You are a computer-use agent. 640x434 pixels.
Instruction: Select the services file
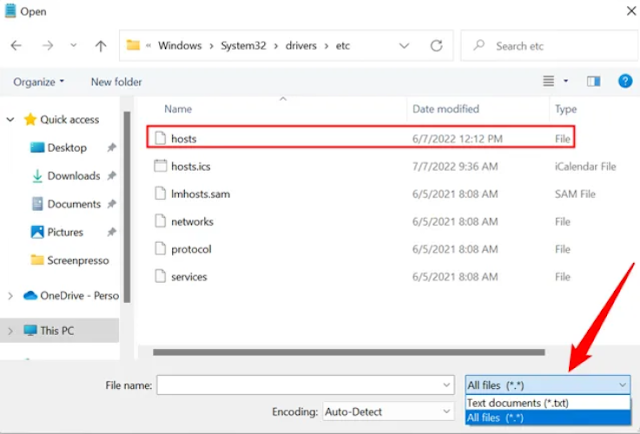point(189,277)
